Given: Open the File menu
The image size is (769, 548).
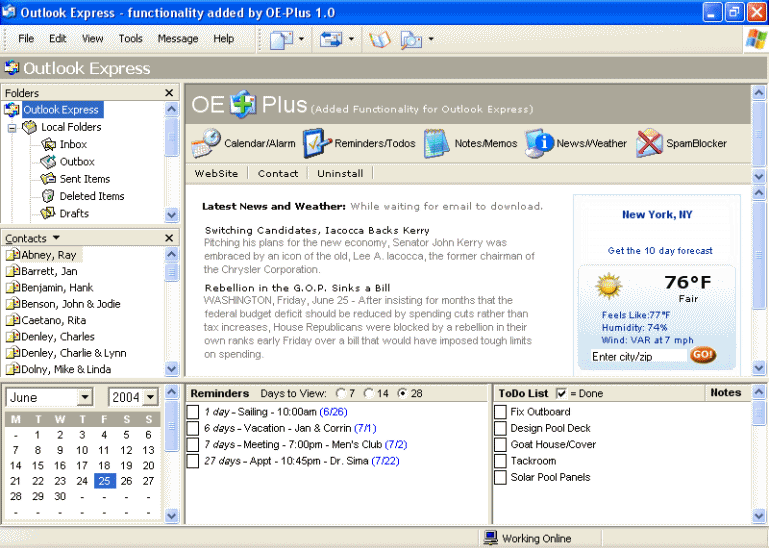Looking at the screenshot, I should [26, 39].
